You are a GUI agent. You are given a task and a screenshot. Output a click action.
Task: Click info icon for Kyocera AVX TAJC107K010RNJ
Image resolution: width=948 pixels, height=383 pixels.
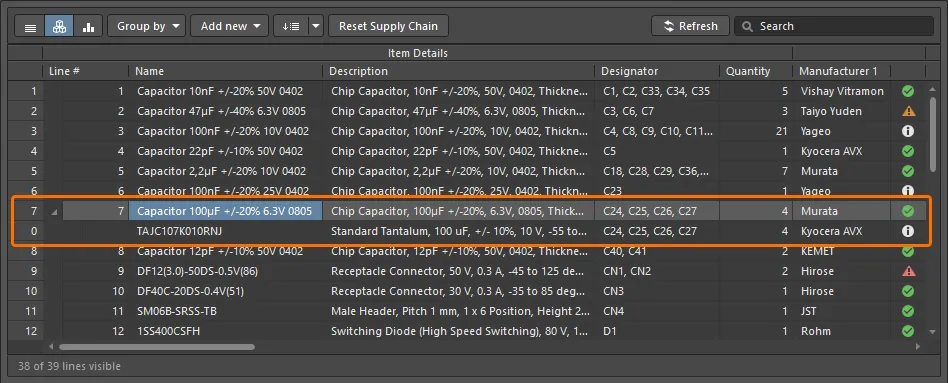[x=907, y=231]
